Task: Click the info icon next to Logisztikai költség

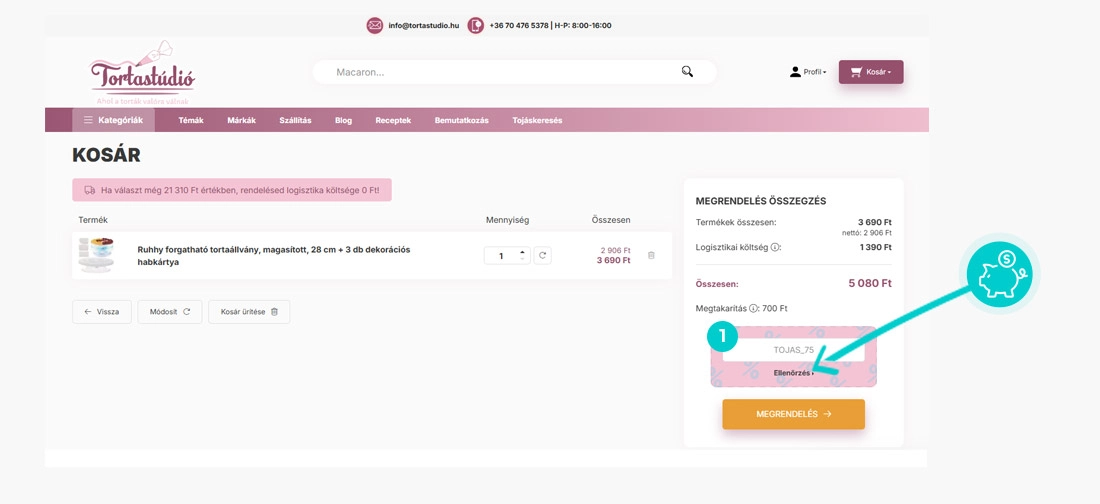Action: (x=774, y=247)
